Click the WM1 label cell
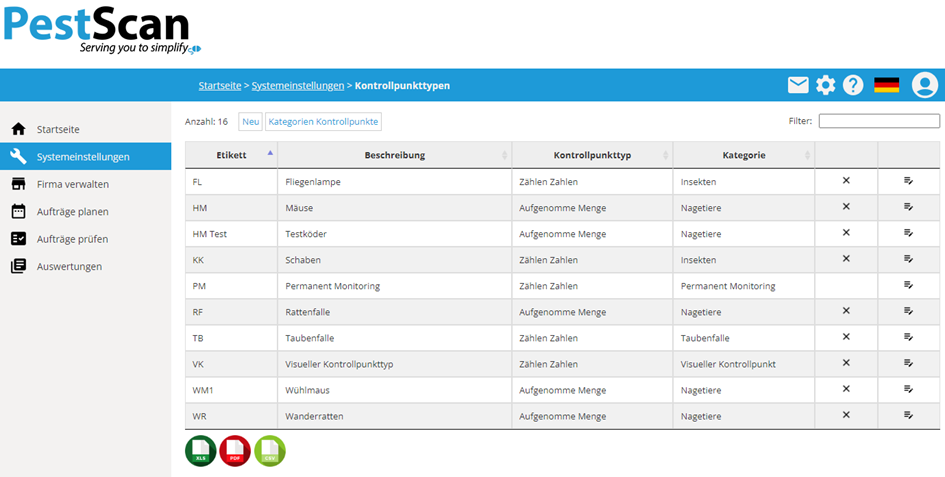Viewport: 945px width, 477px height. click(231, 390)
